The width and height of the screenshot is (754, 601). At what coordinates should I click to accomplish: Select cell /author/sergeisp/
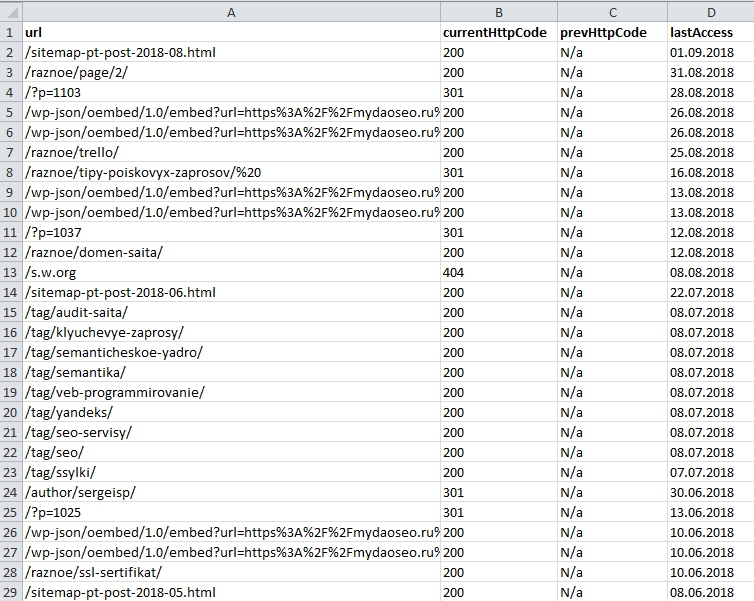pyautogui.click(x=231, y=492)
